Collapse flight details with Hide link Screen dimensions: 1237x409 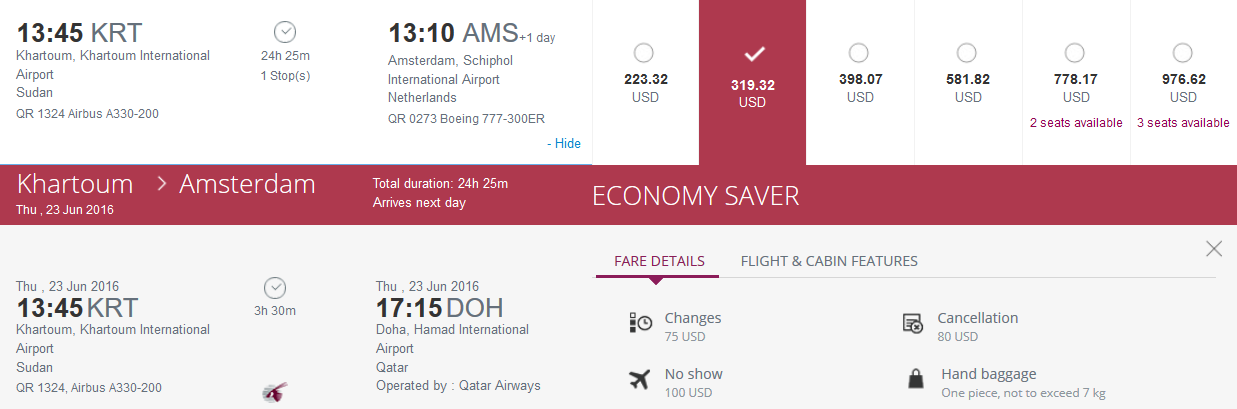pos(564,143)
